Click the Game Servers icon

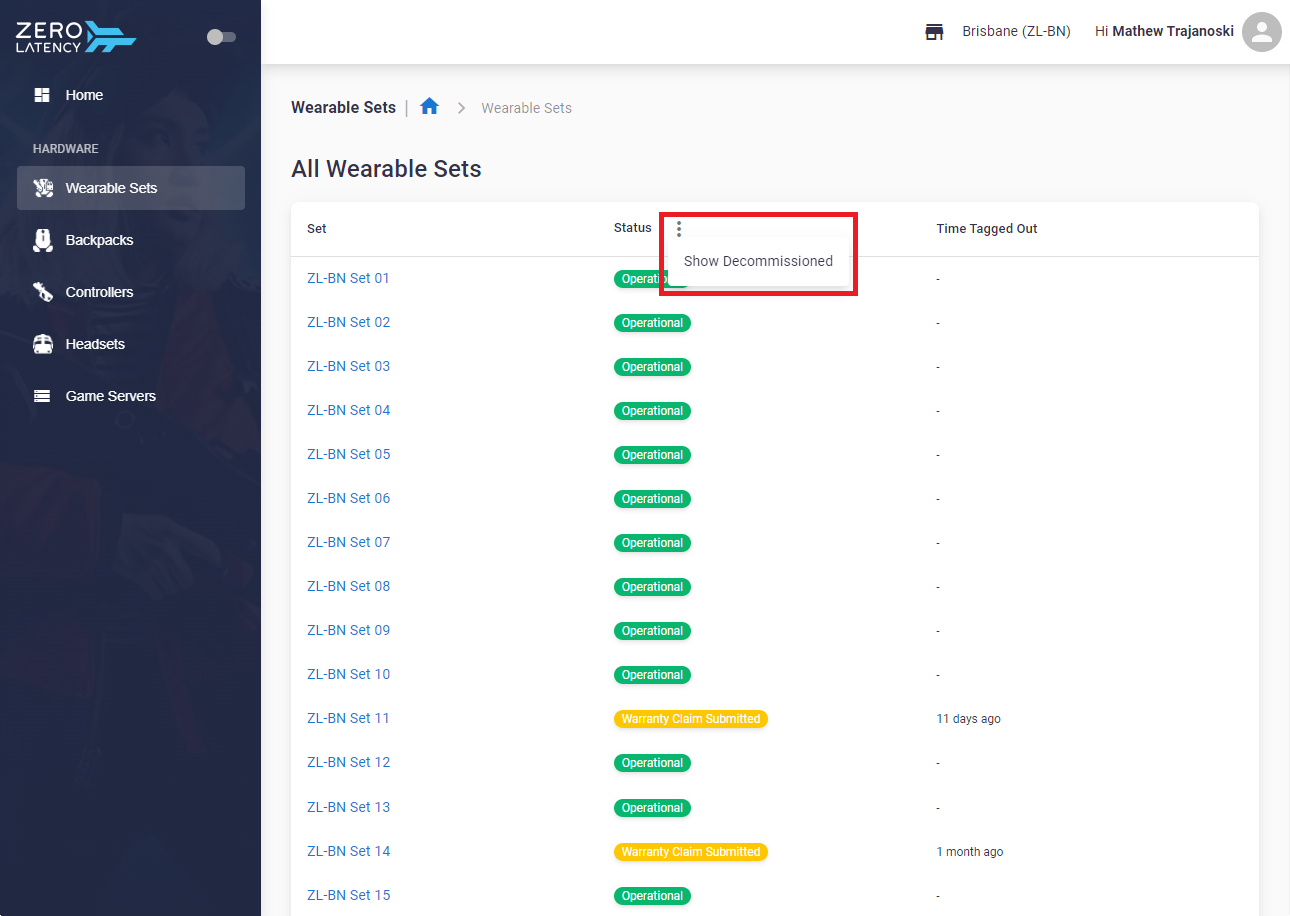click(42, 396)
